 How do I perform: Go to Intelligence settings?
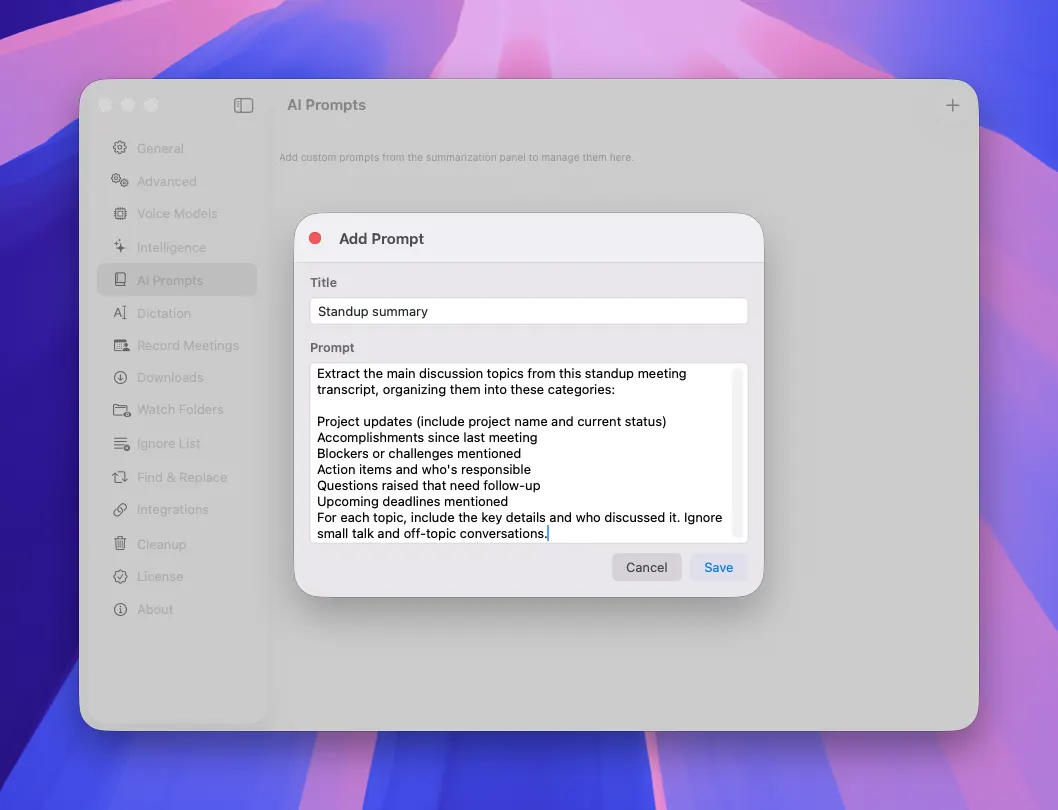point(177,247)
